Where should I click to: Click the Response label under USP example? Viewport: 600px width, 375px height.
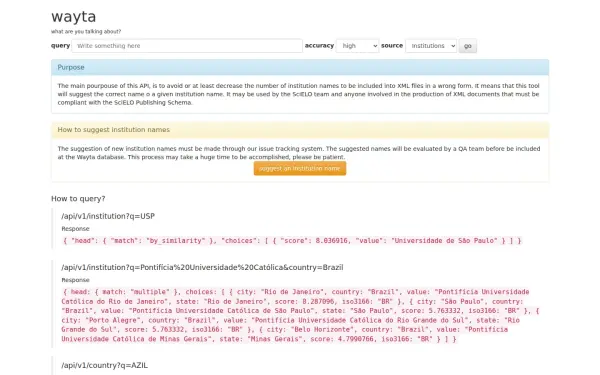click(x=75, y=229)
